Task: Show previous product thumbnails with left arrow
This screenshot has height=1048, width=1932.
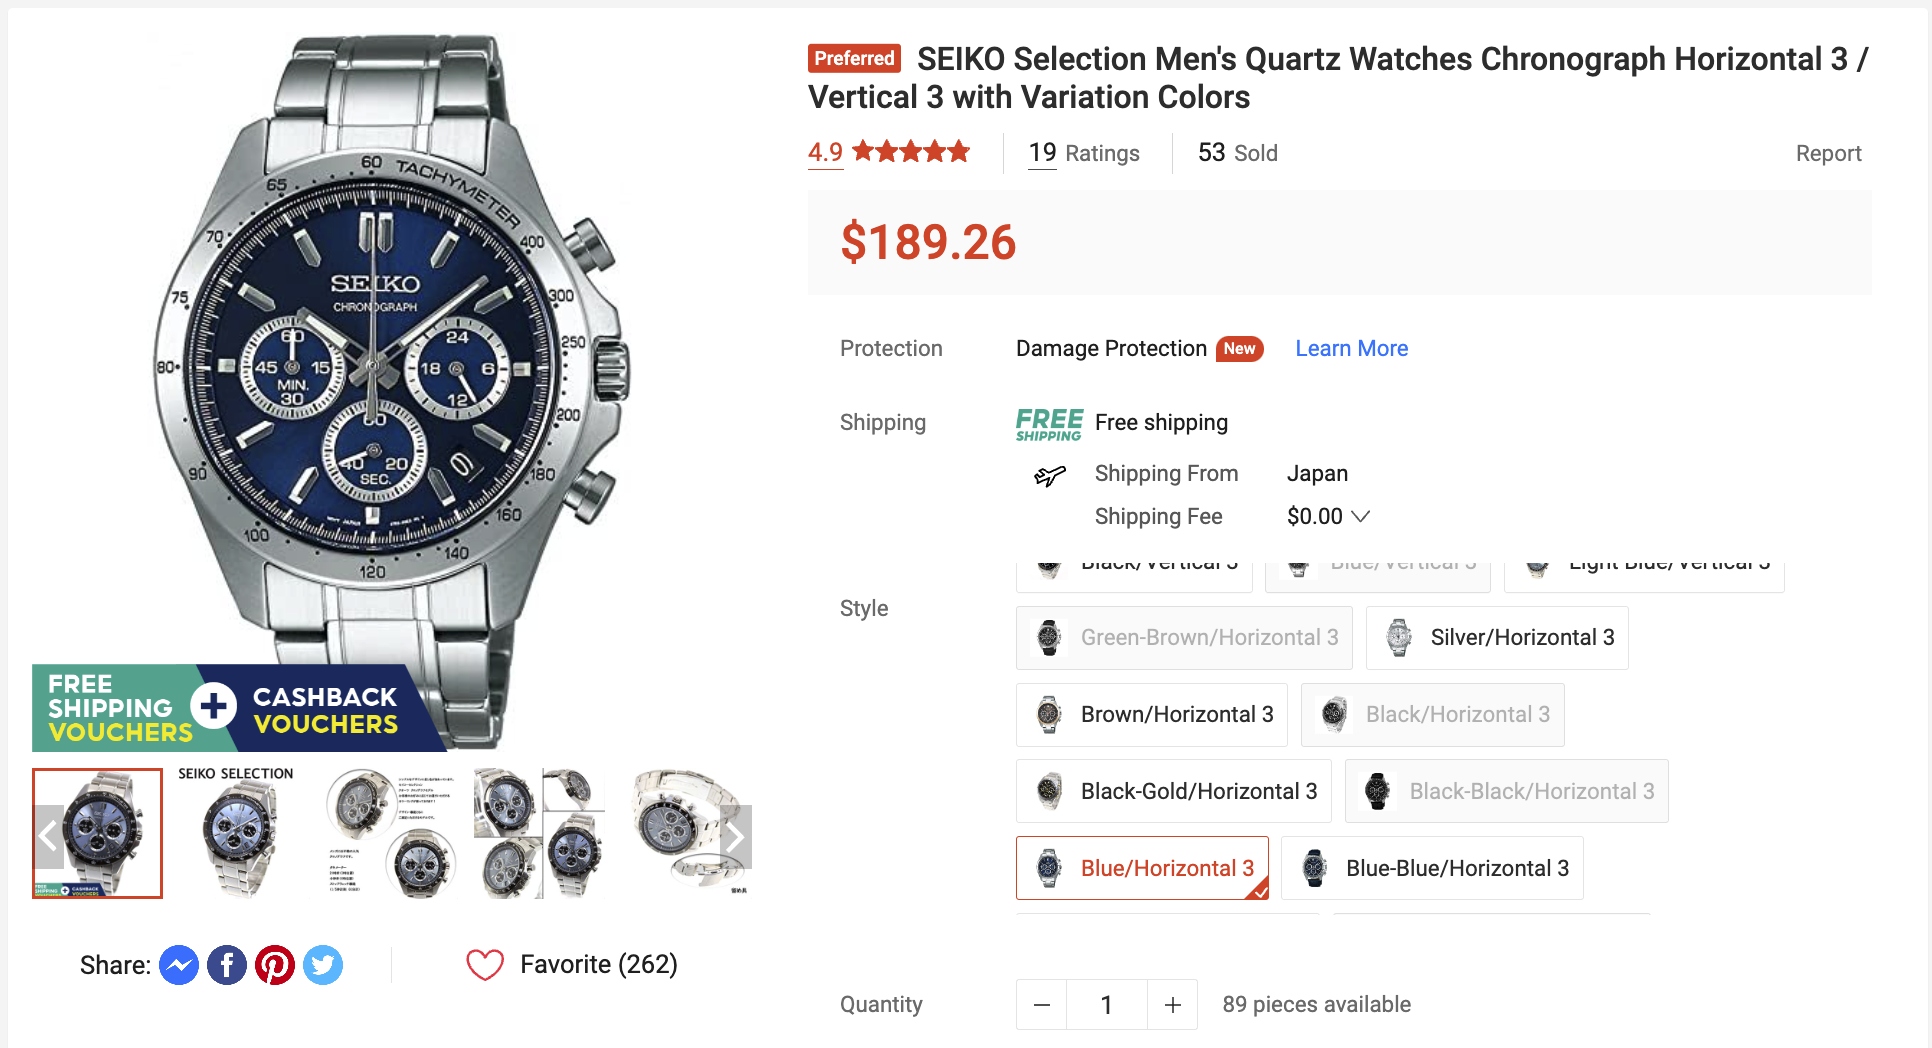Action: 48,837
